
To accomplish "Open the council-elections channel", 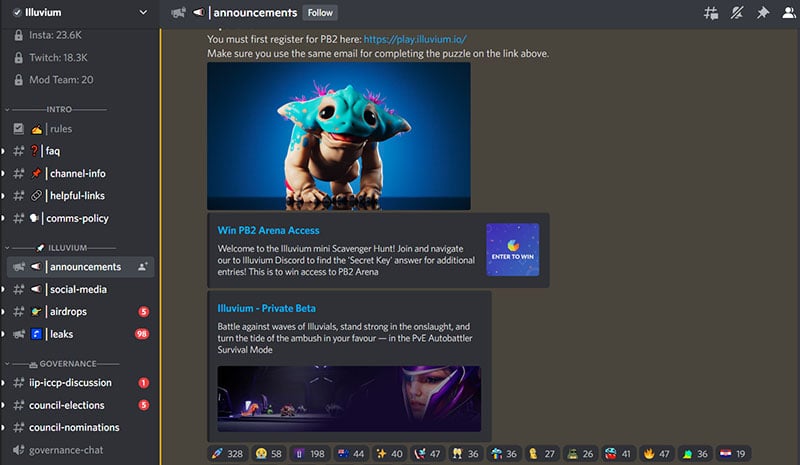I will pyautogui.click(x=79, y=405).
